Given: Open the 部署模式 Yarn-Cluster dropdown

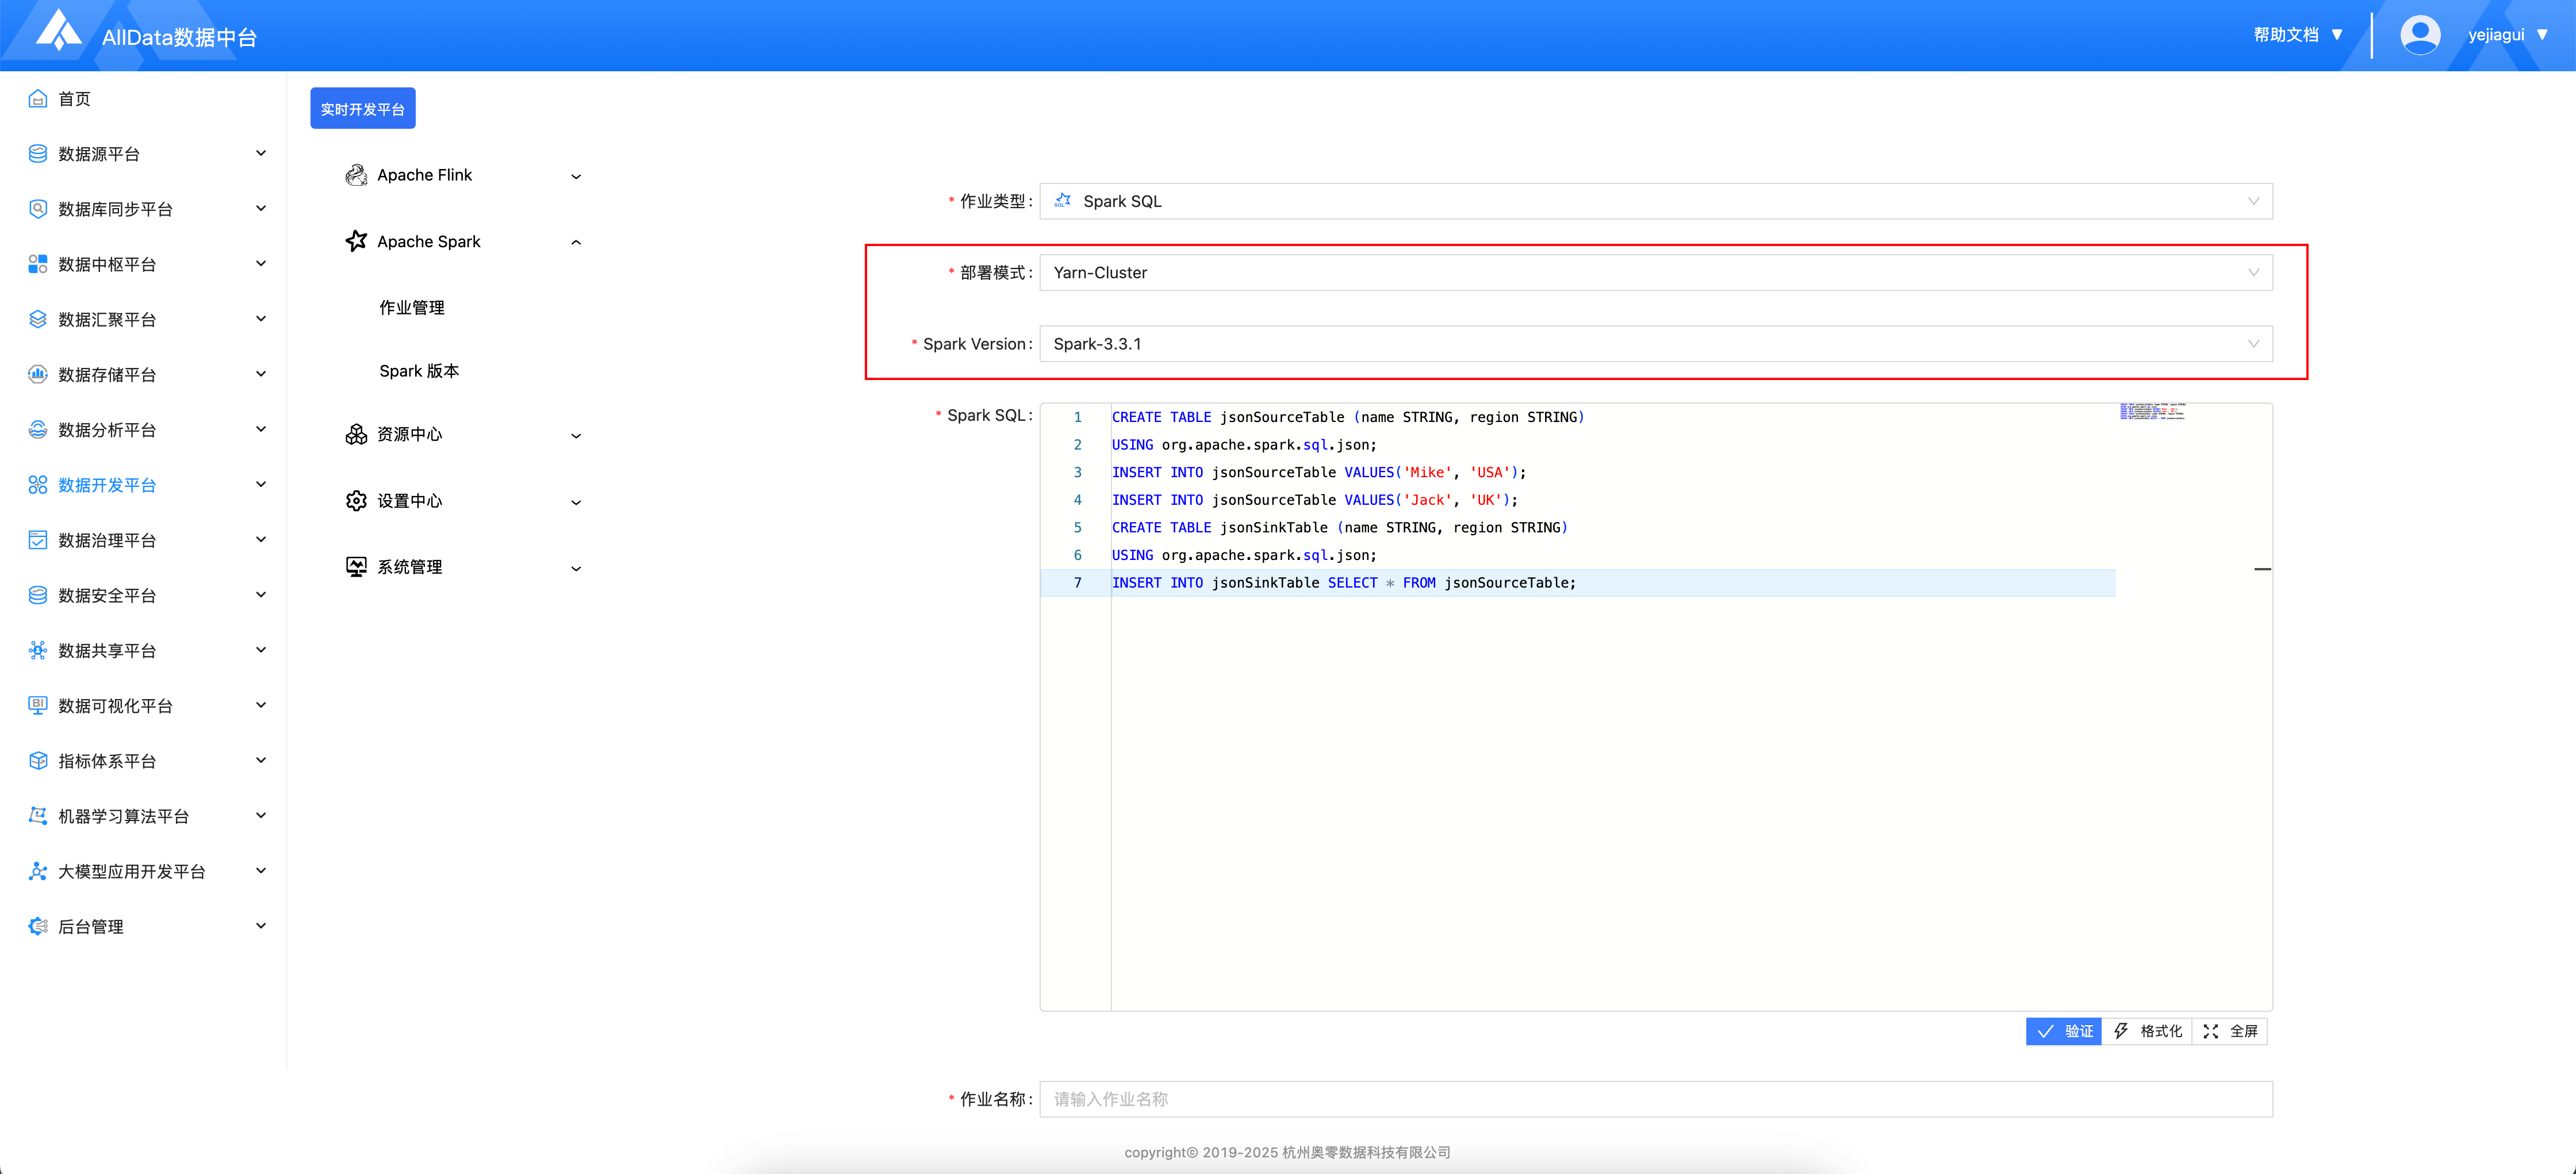Looking at the screenshot, I should click(1655, 272).
